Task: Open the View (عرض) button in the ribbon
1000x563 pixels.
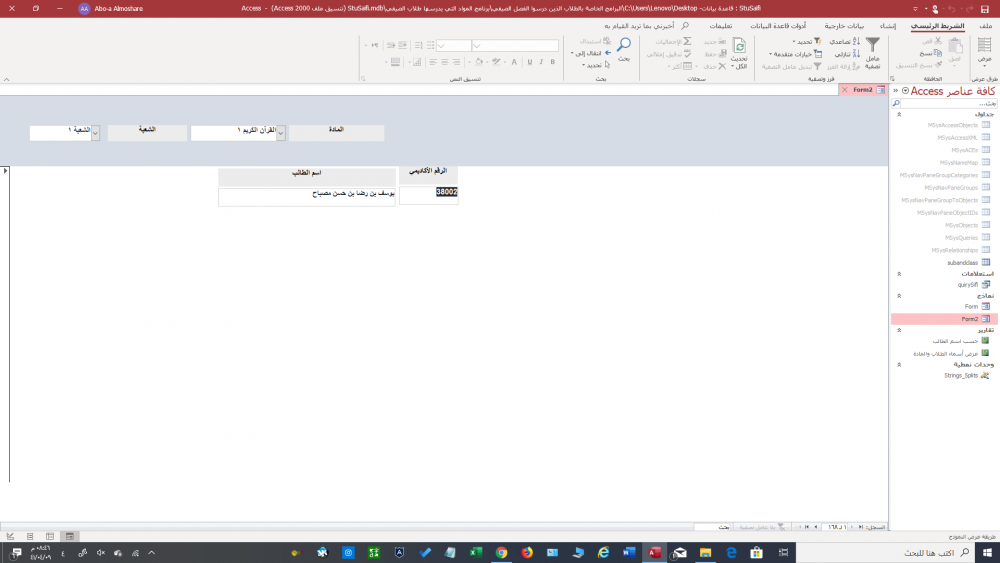Action: (x=984, y=50)
